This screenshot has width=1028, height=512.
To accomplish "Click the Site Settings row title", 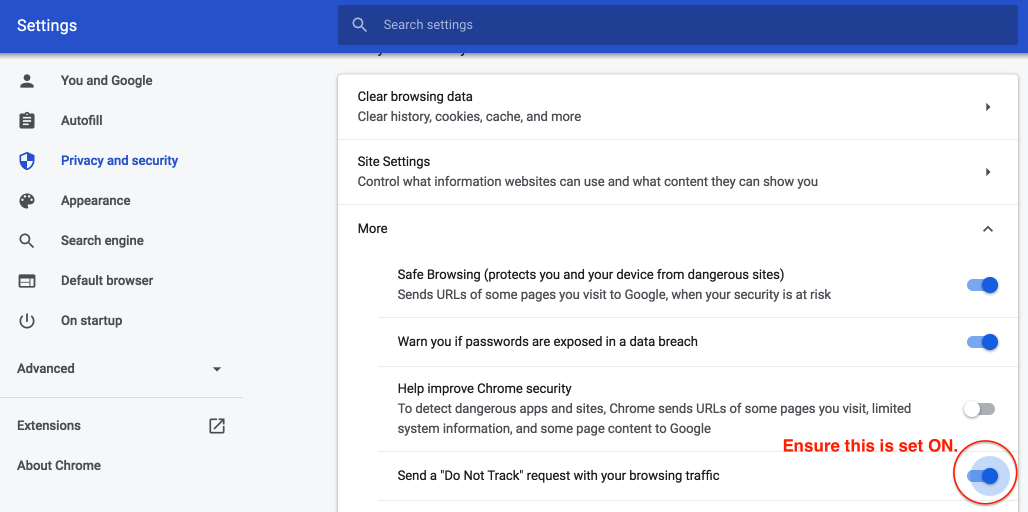I will pos(394,161).
